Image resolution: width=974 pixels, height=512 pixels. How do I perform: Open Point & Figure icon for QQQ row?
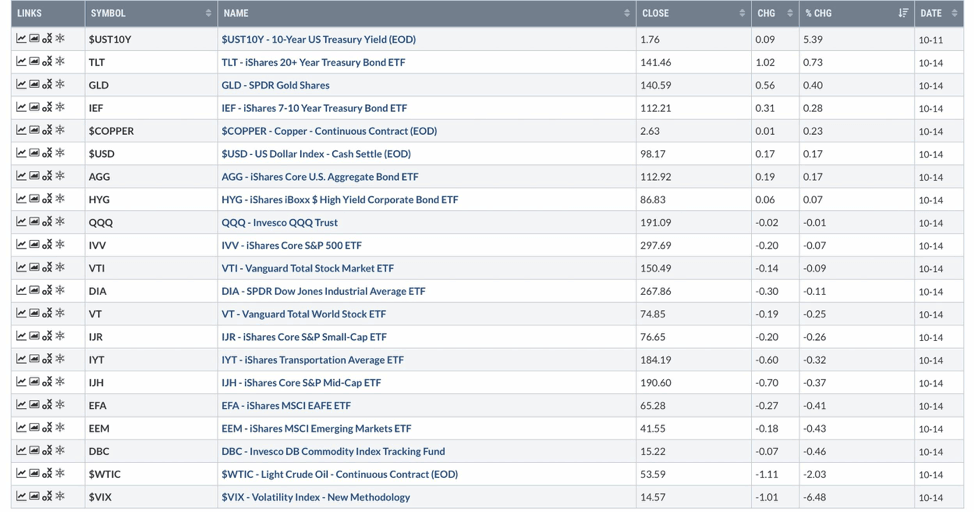(x=47, y=222)
